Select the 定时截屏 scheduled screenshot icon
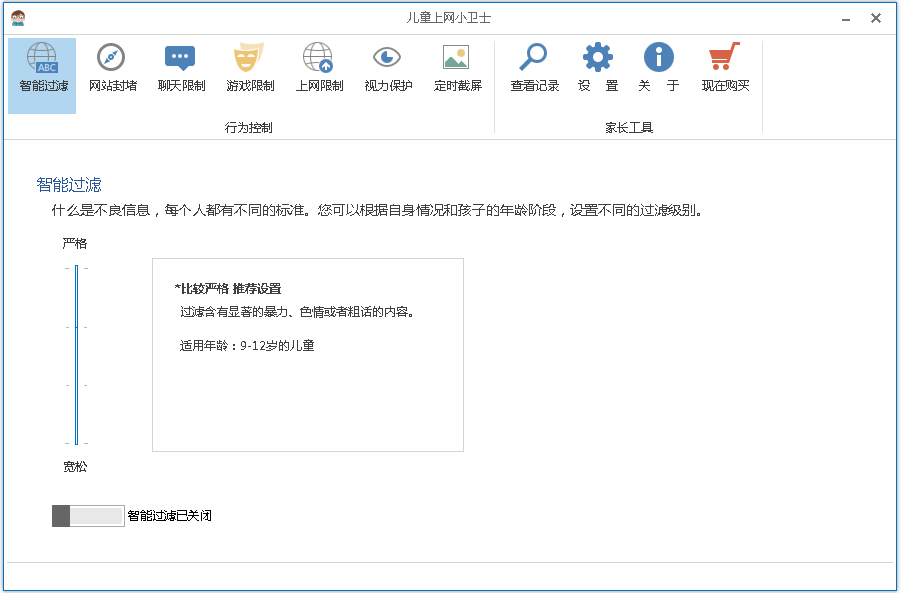Viewport: 901px width, 593px height. (x=457, y=68)
